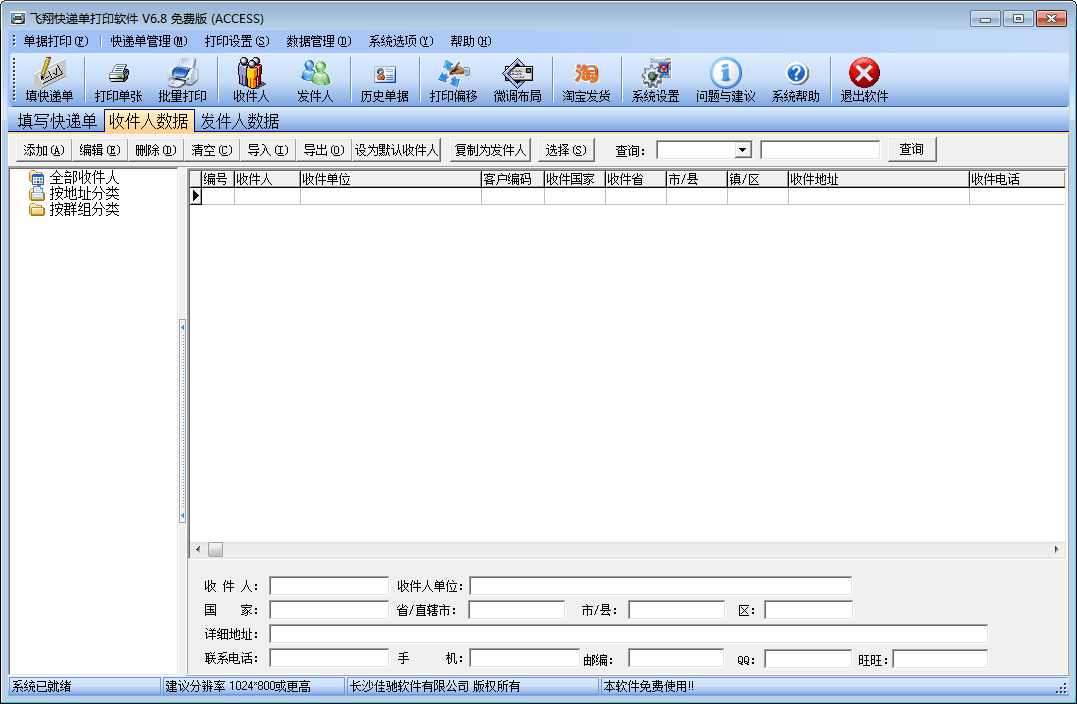Viewport: 1077px width, 704px height.
Task: Click the horizontal scrollbar right arrow
Action: click(1056, 549)
